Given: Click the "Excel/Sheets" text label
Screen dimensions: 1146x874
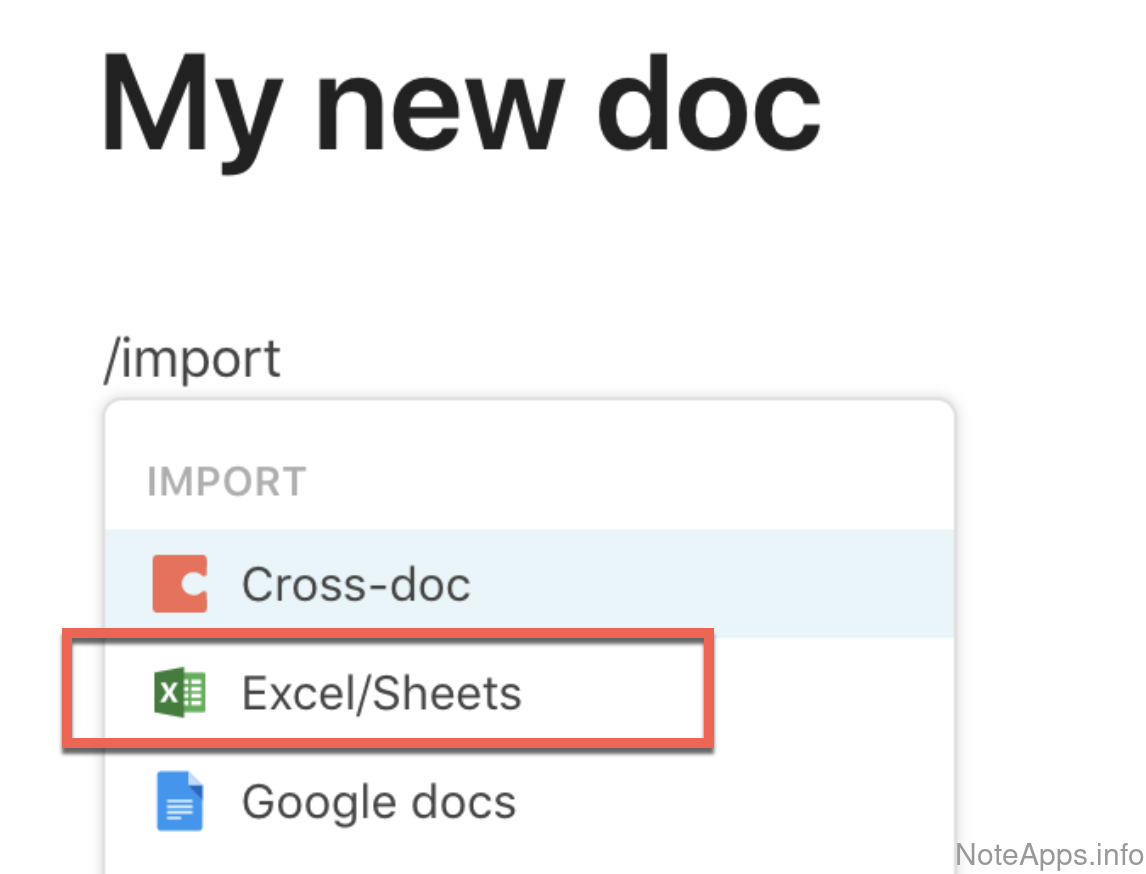Looking at the screenshot, I should (x=381, y=693).
